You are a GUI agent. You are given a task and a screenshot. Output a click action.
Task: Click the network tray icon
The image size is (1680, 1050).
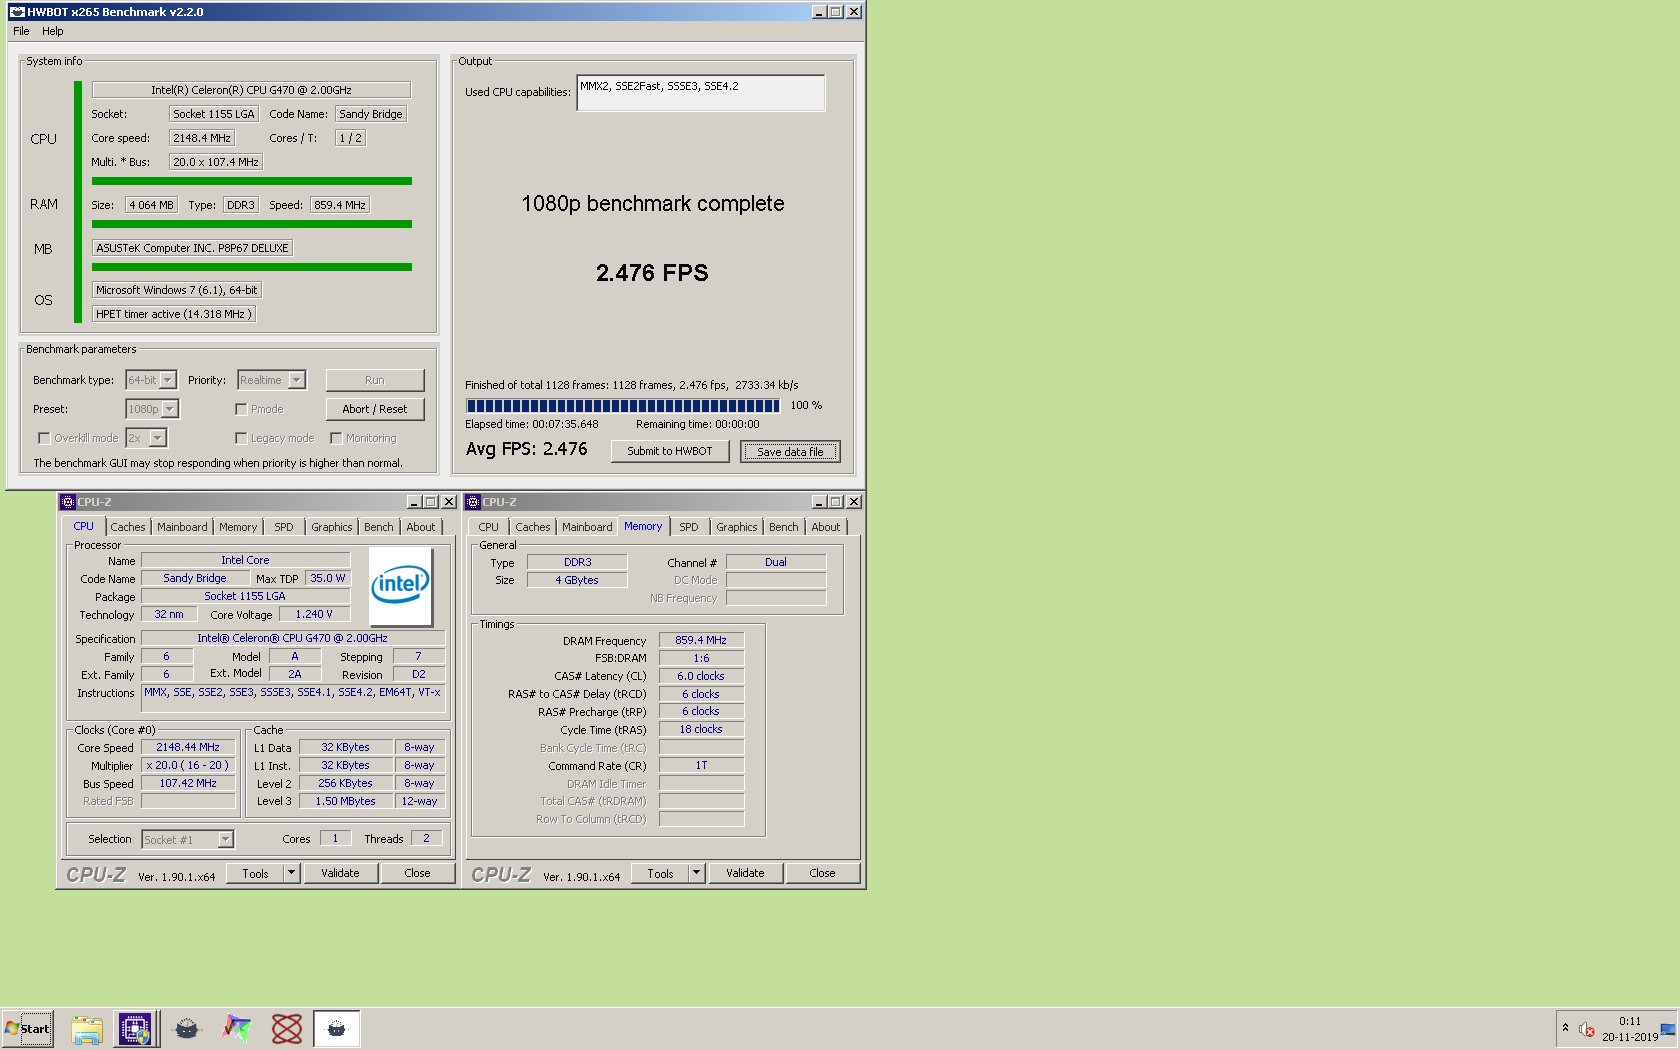coord(1668,1029)
